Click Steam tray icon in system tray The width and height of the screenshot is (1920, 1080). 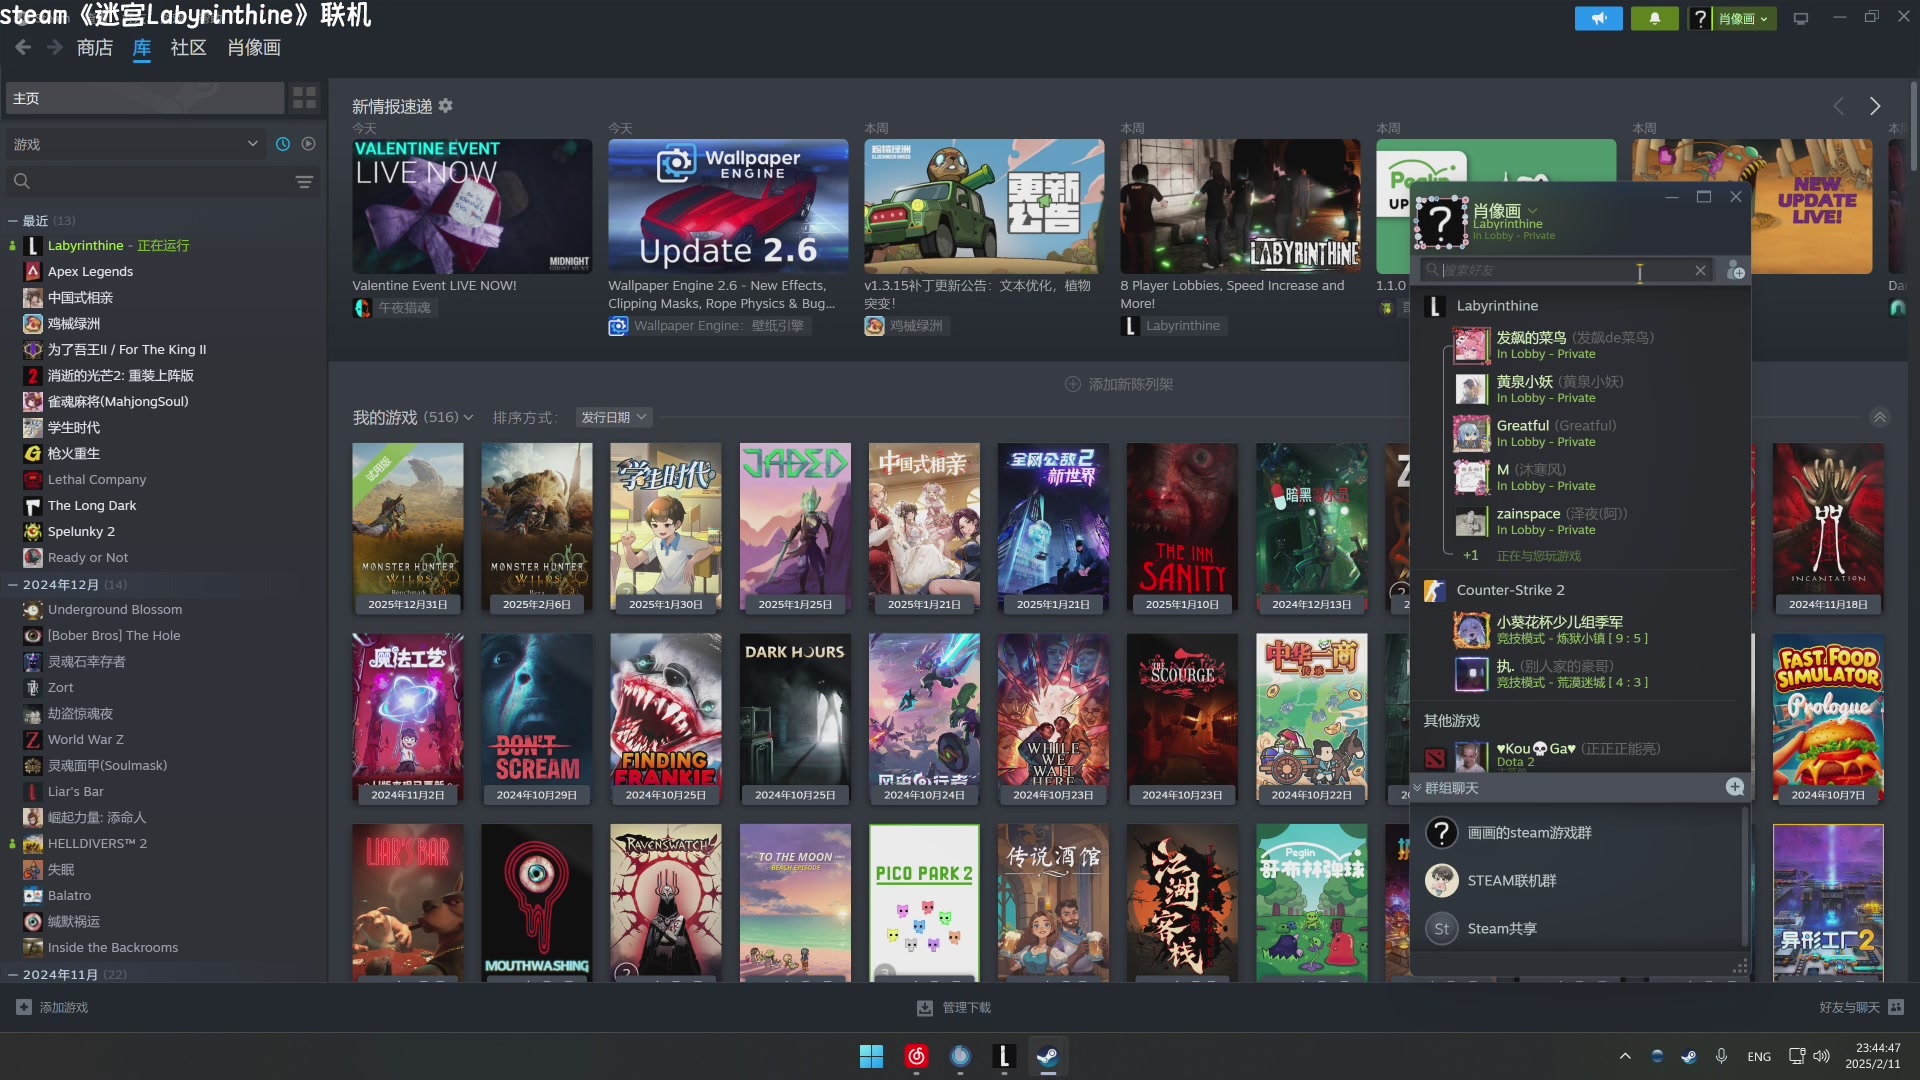coord(1689,1057)
